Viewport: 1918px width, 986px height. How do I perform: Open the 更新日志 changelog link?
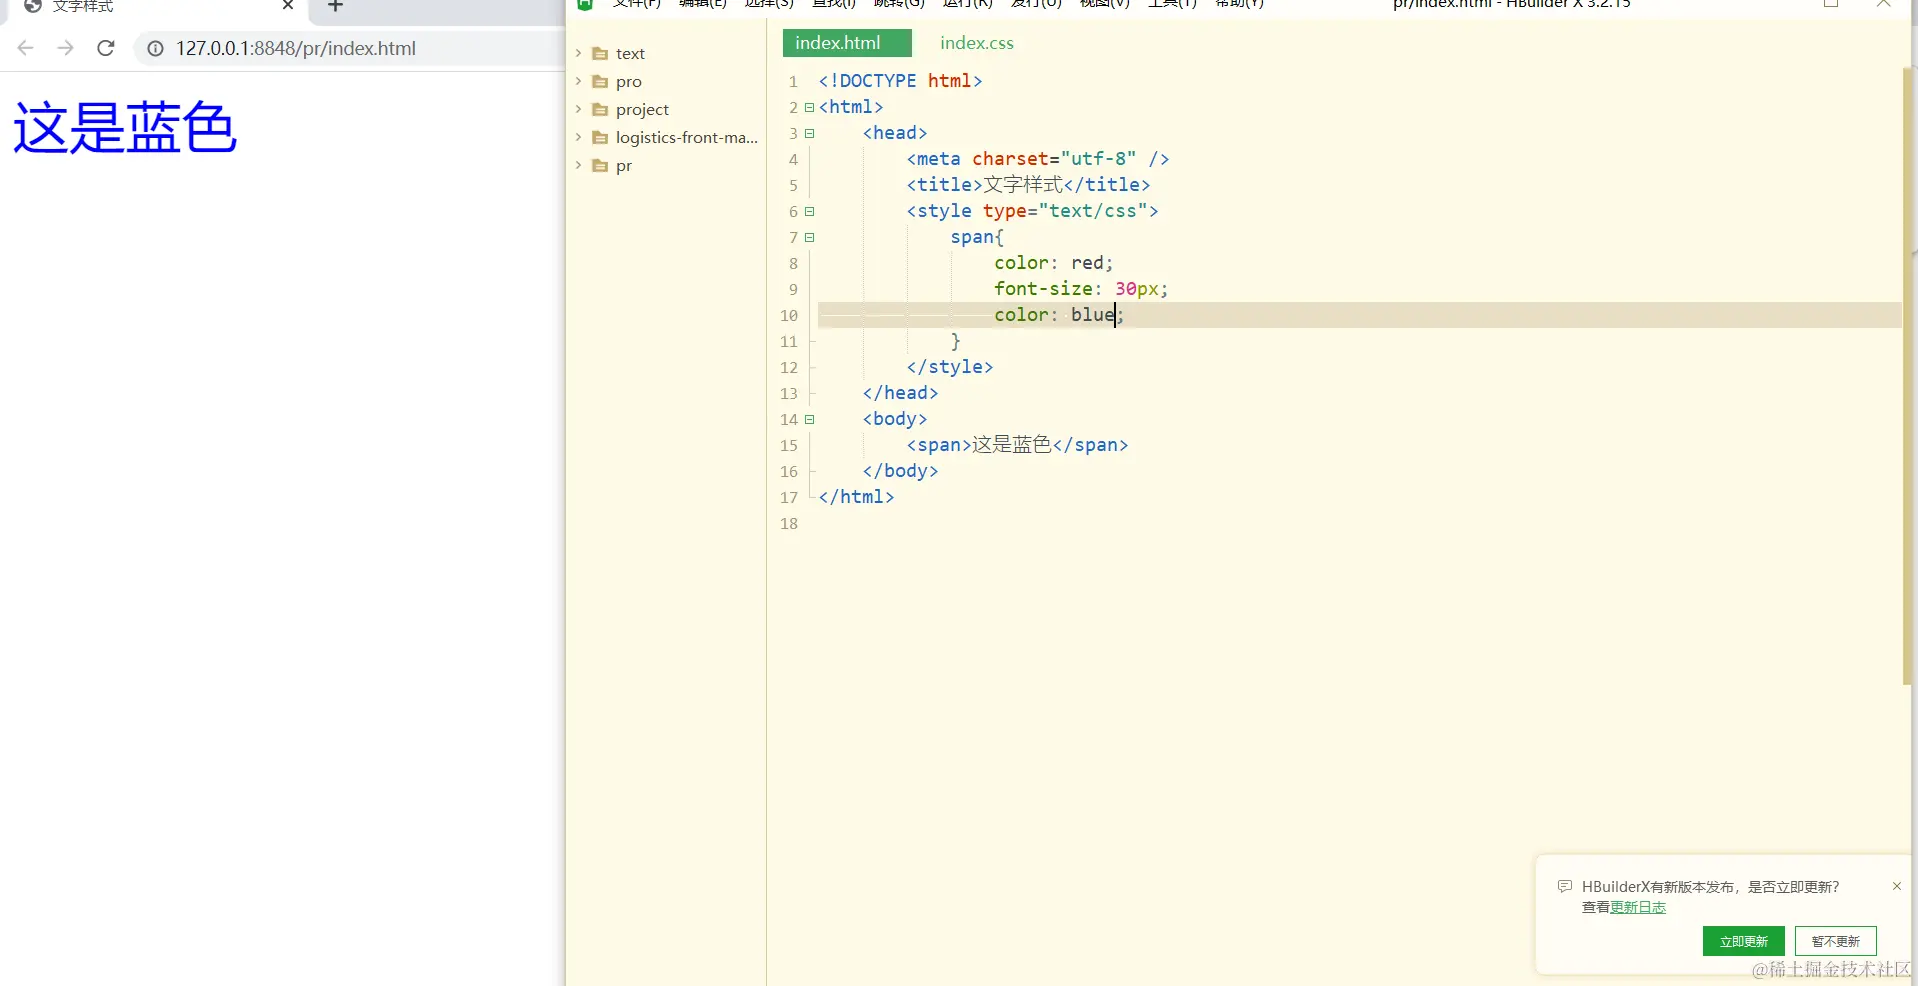click(1638, 907)
